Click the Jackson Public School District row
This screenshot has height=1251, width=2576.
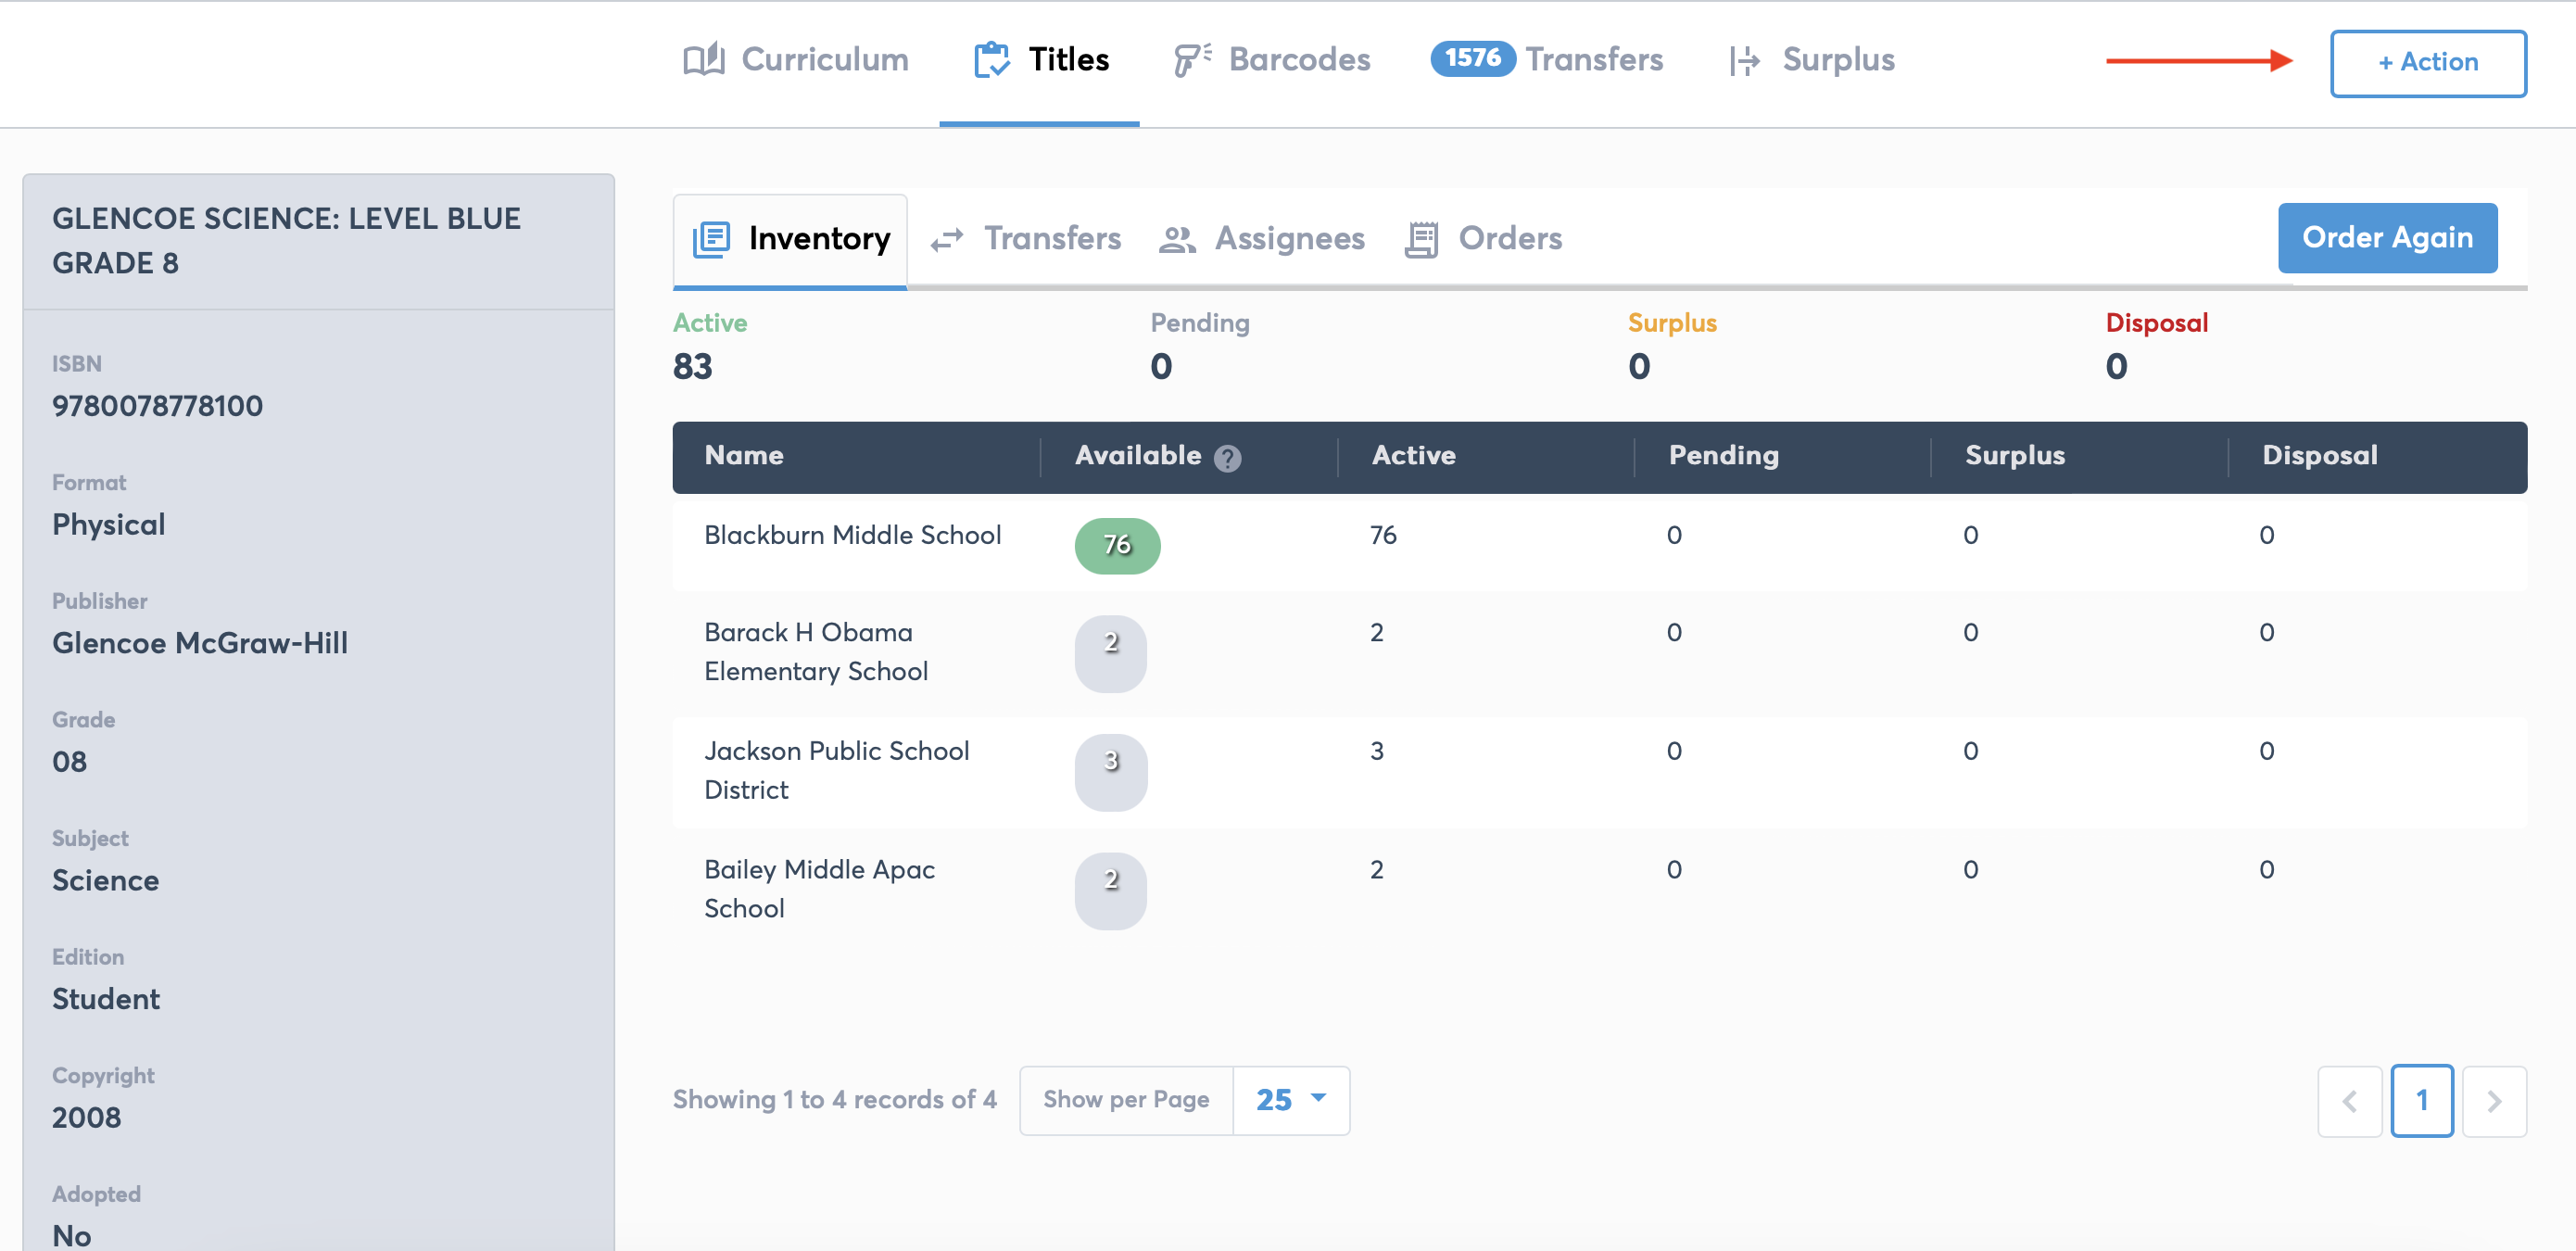pyautogui.click(x=836, y=770)
